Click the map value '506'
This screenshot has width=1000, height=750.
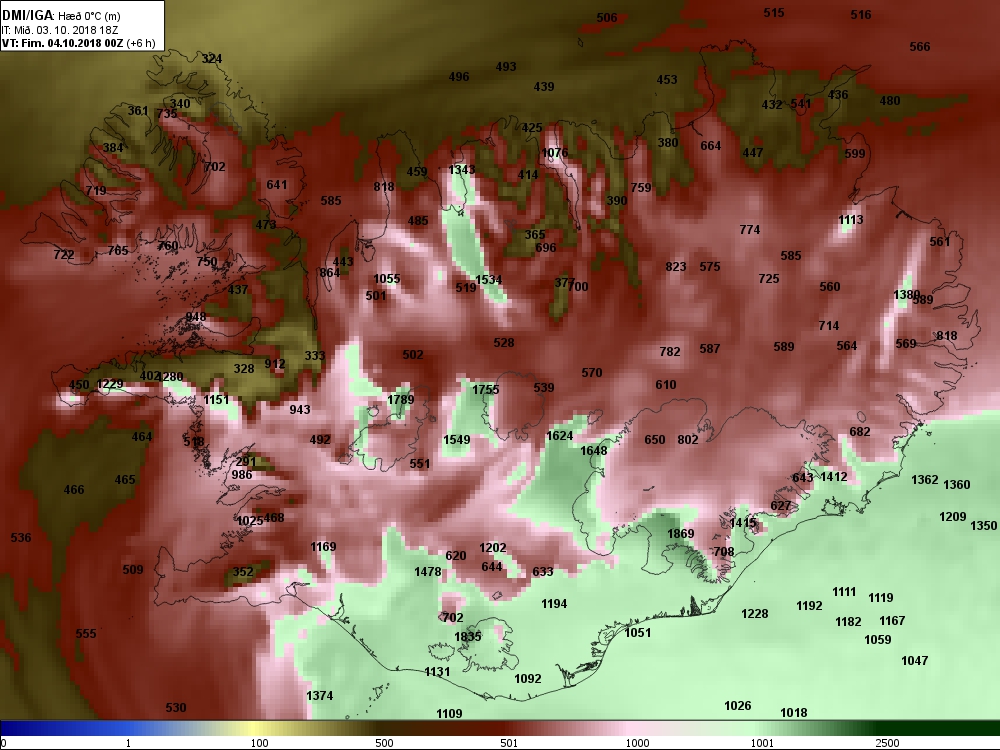(607, 18)
